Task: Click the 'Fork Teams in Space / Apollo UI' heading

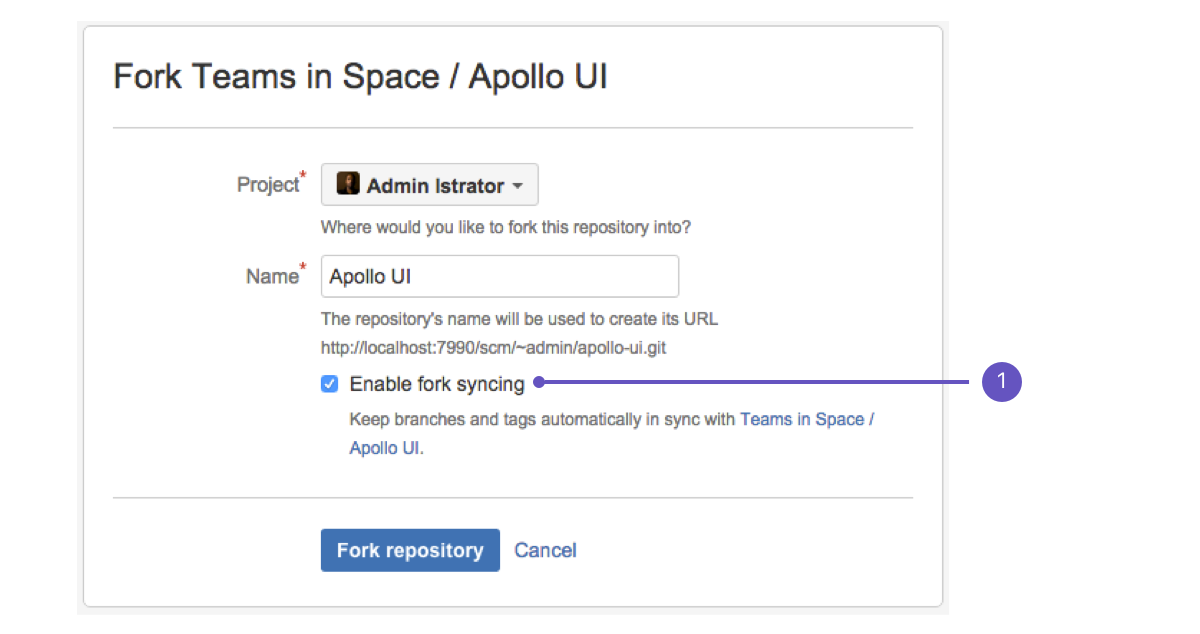Action: point(360,77)
